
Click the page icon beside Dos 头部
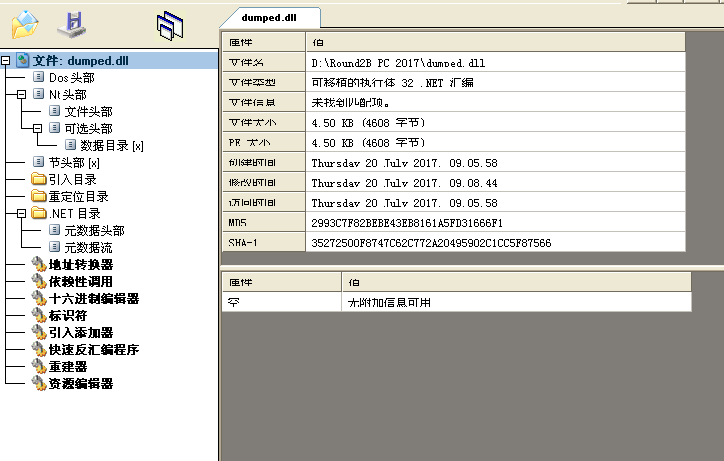(39, 77)
